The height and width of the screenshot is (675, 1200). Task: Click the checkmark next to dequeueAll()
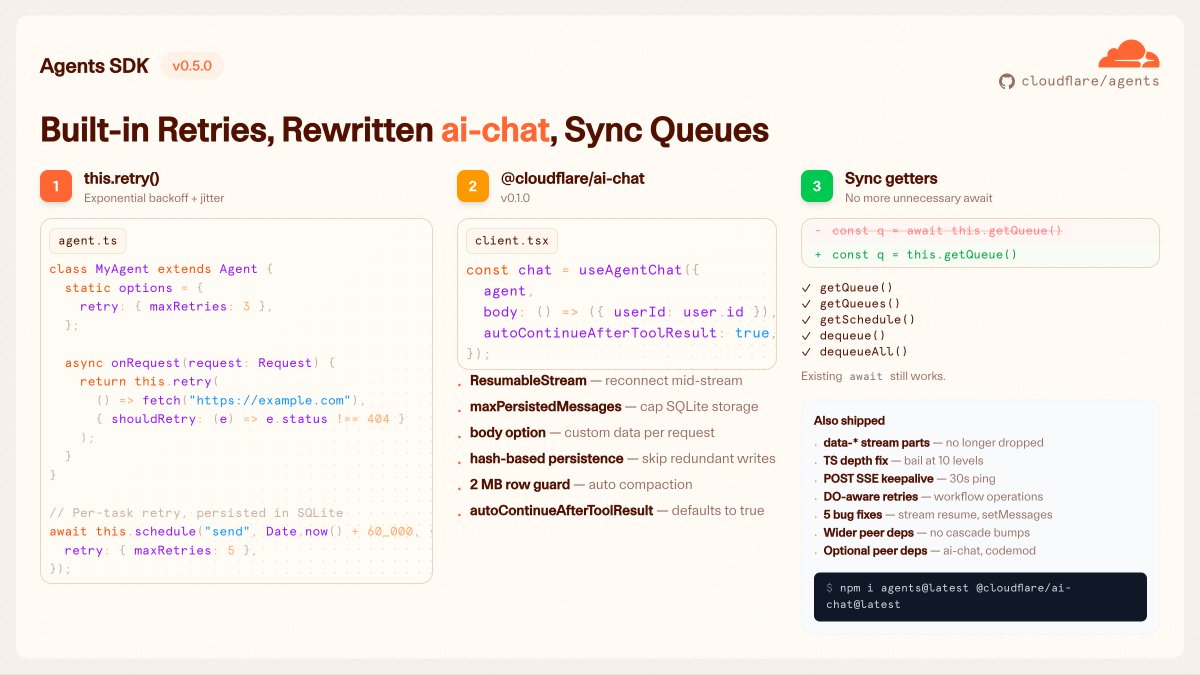tap(806, 352)
